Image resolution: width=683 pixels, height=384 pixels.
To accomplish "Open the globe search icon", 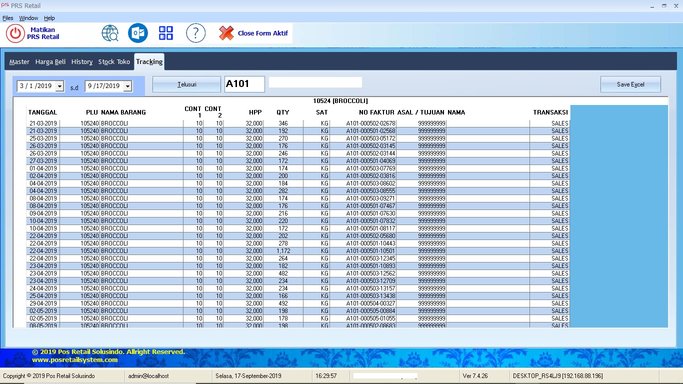I will pos(110,33).
